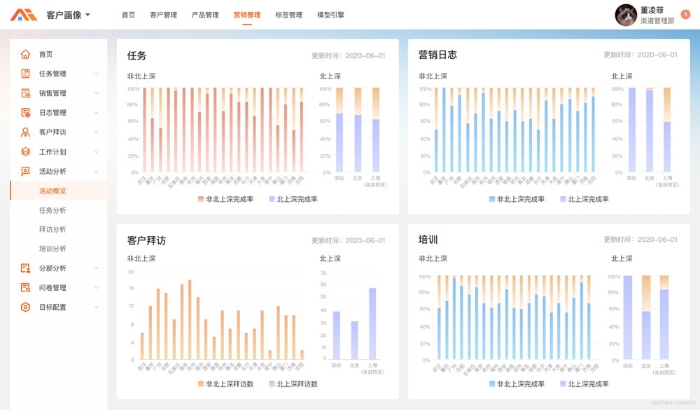Click the 任务管理 sidebar icon

(x=25, y=74)
